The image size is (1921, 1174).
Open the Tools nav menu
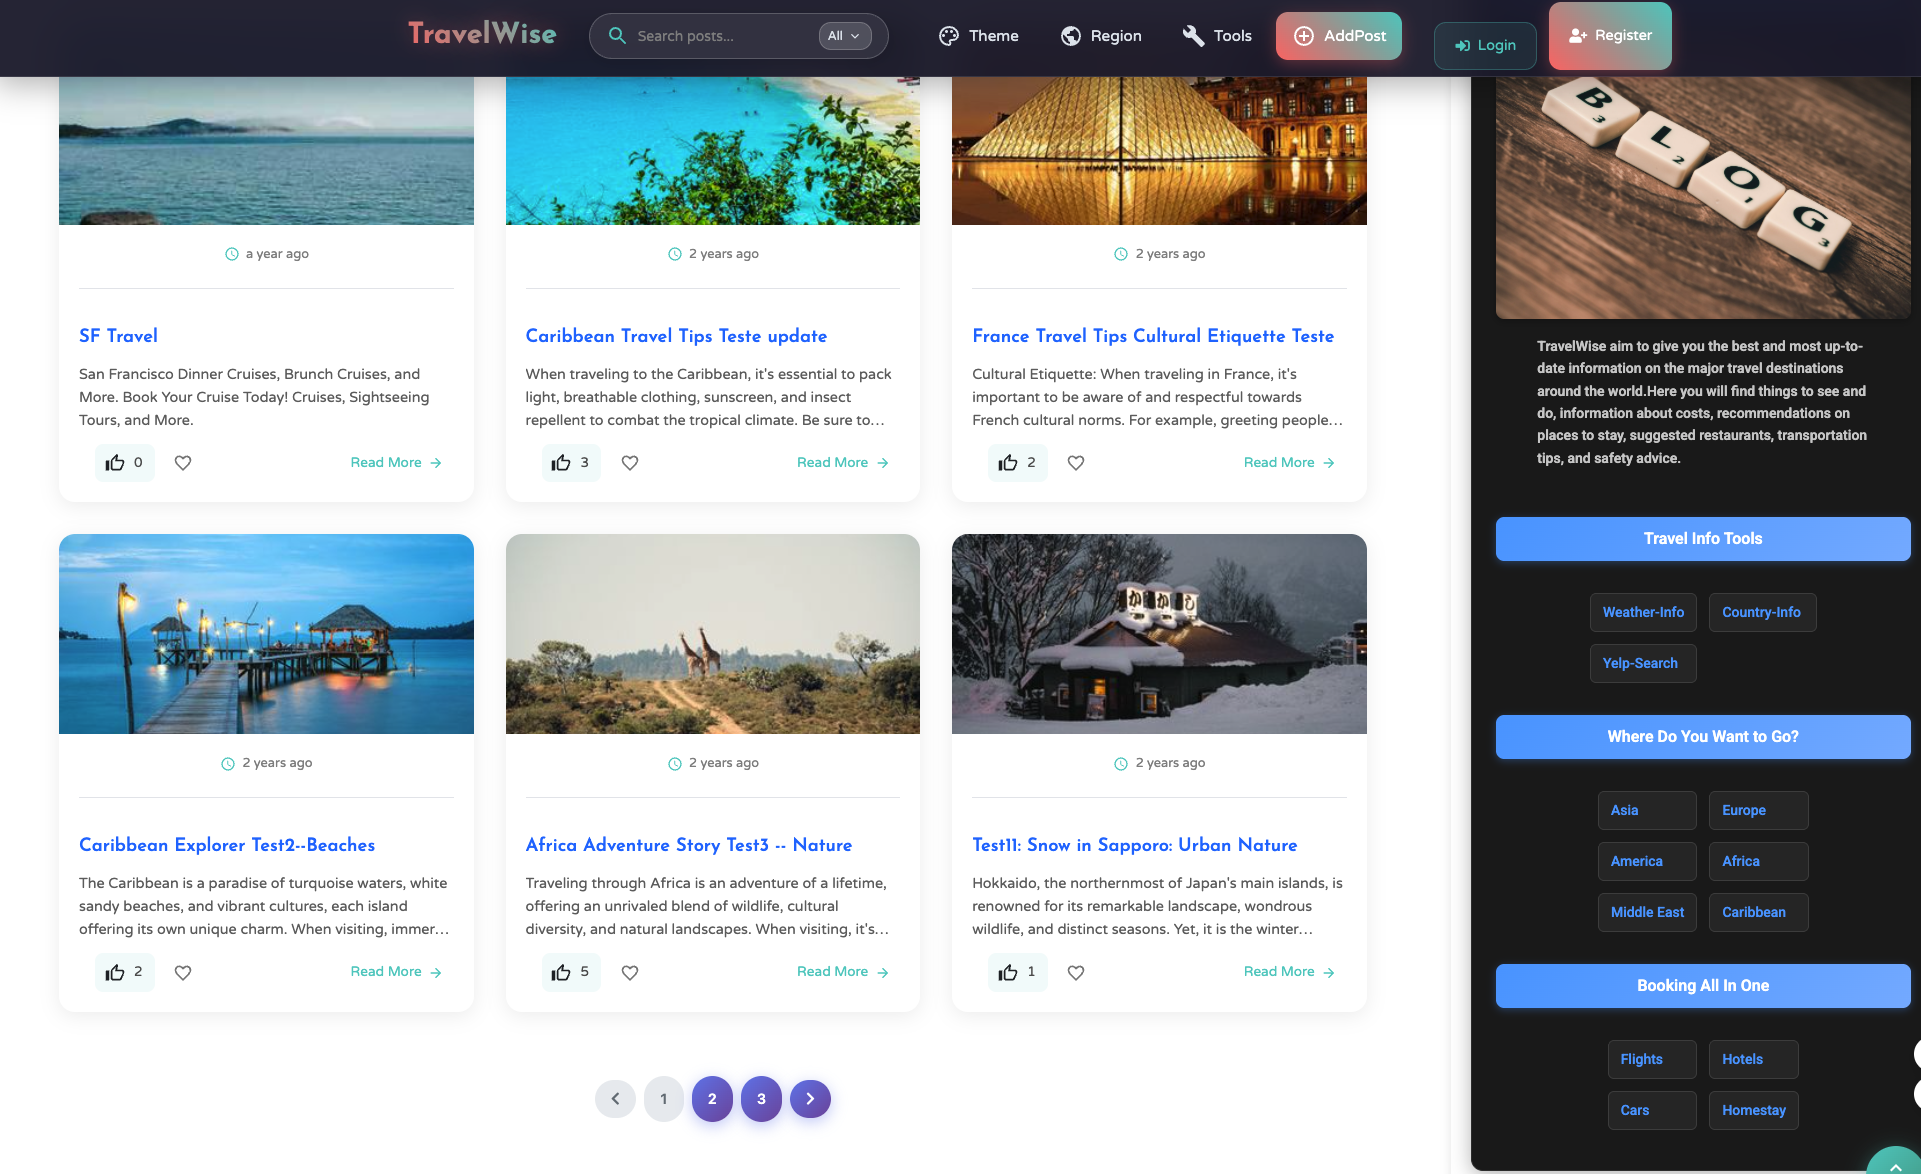coord(1217,36)
